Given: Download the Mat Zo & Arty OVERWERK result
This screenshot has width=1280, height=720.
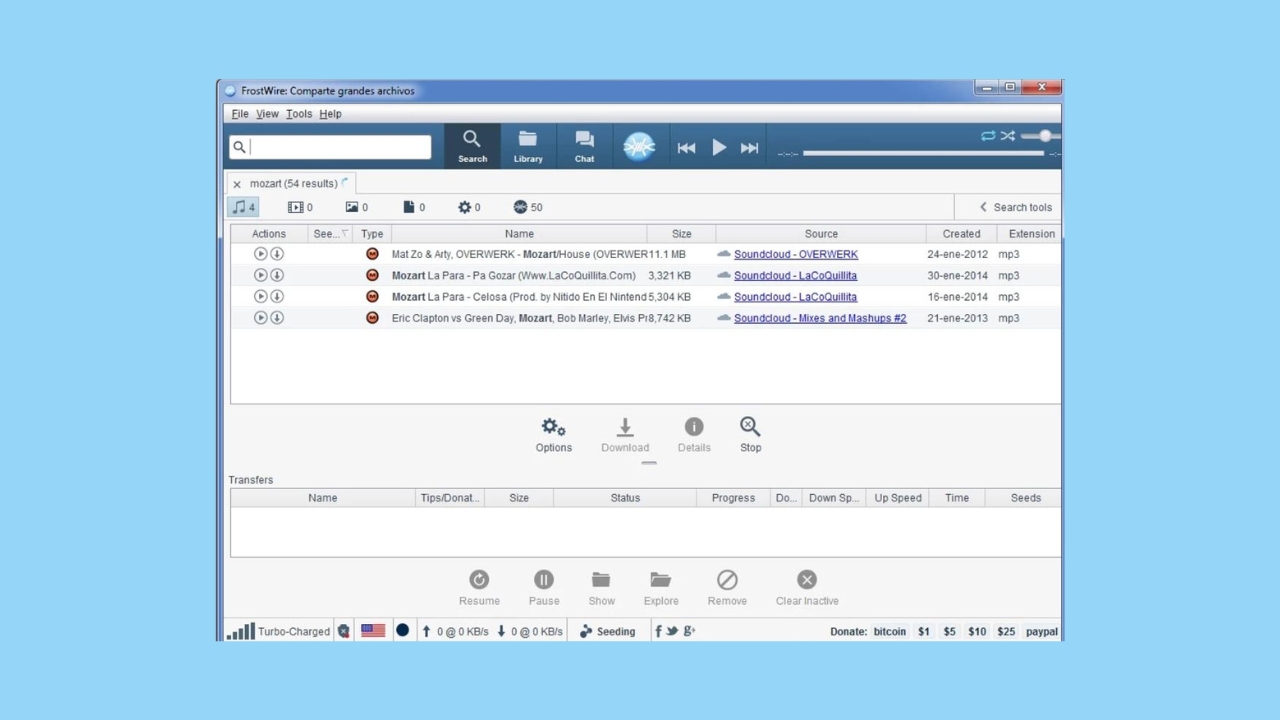Looking at the screenshot, I should 277,254.
